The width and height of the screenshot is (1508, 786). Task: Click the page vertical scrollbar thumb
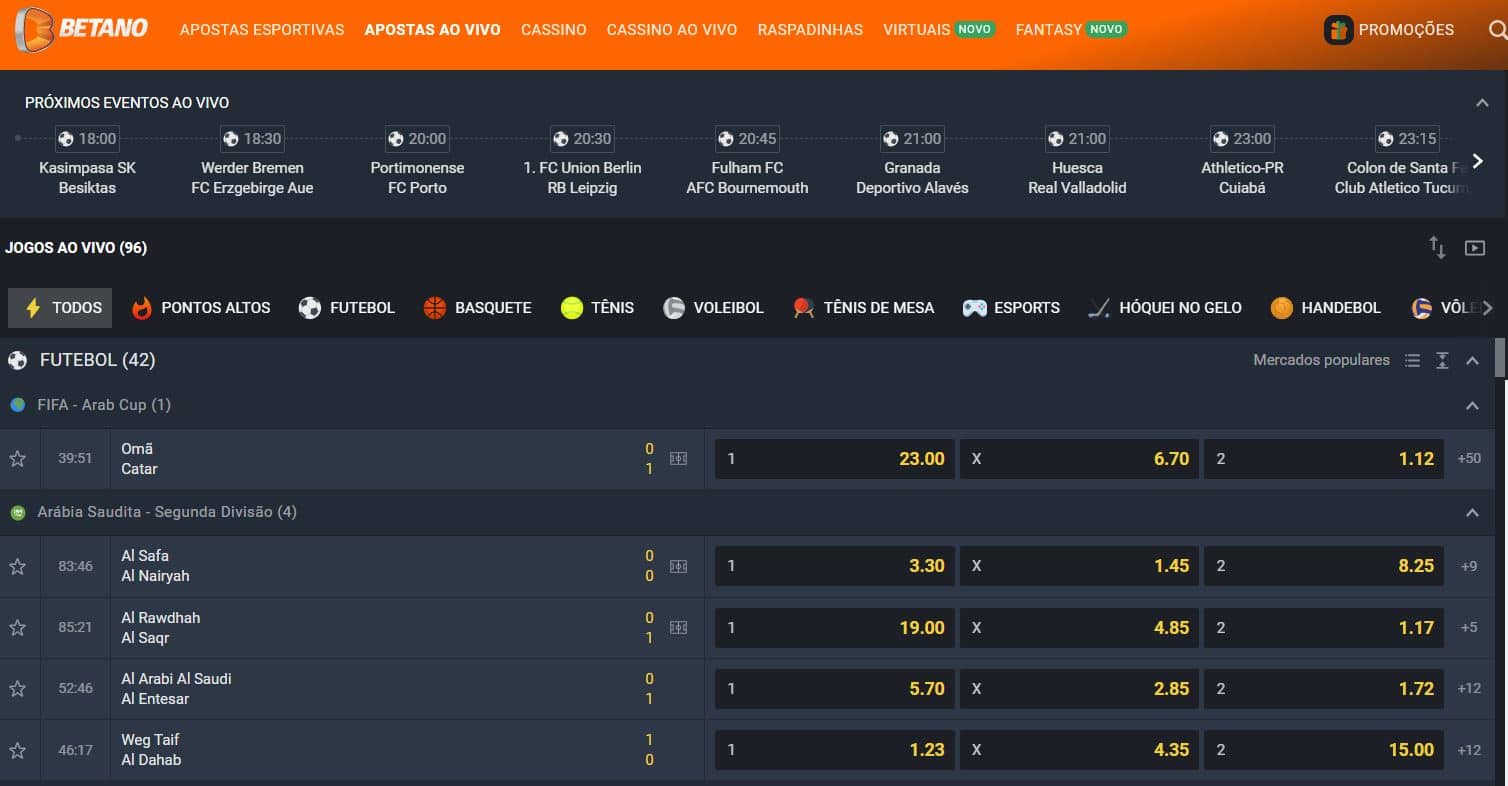click(1500, 358)
